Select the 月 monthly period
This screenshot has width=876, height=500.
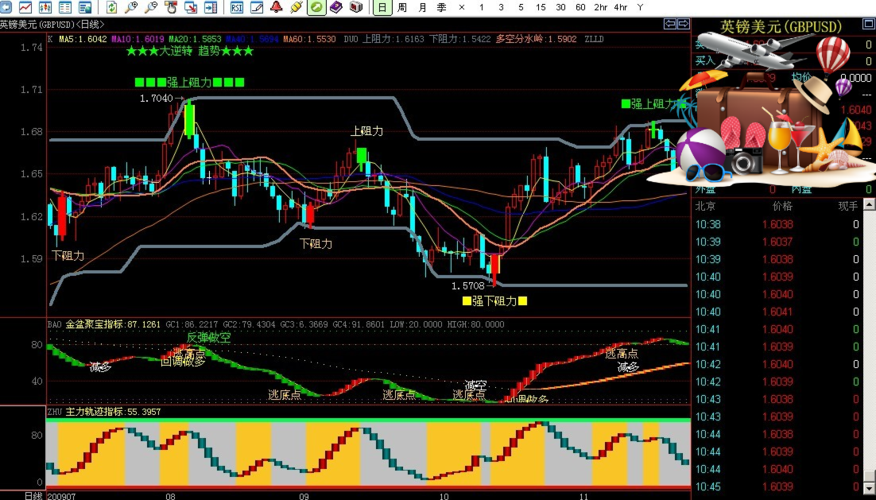422,7
